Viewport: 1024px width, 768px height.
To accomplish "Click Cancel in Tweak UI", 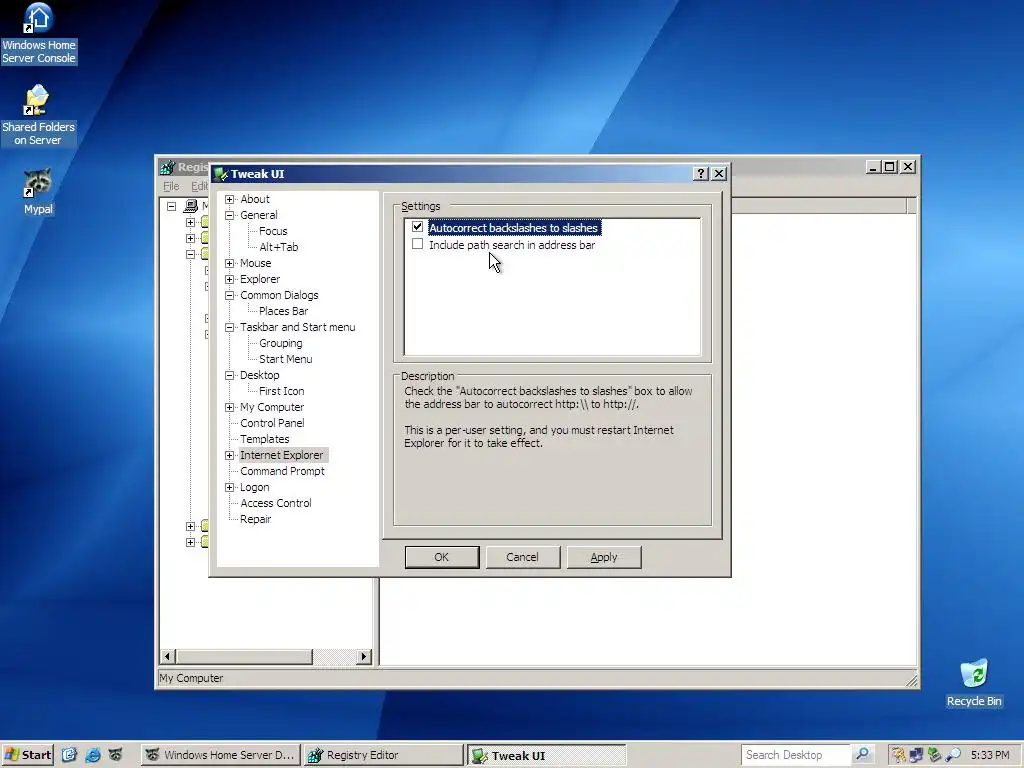I will click(522, 557).
